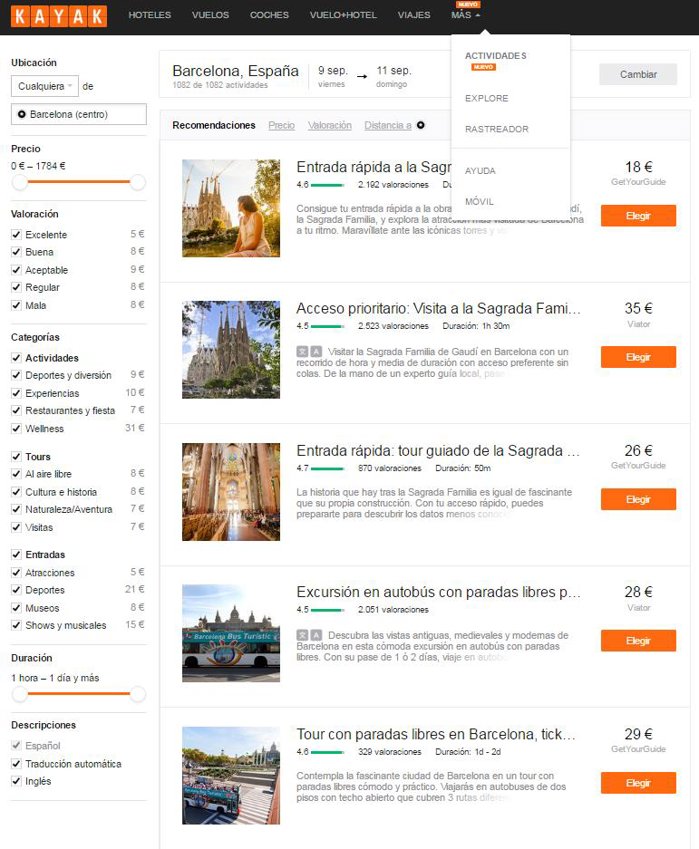Collapse the MÁS menu in the top bar

click(x=466, y=15)
